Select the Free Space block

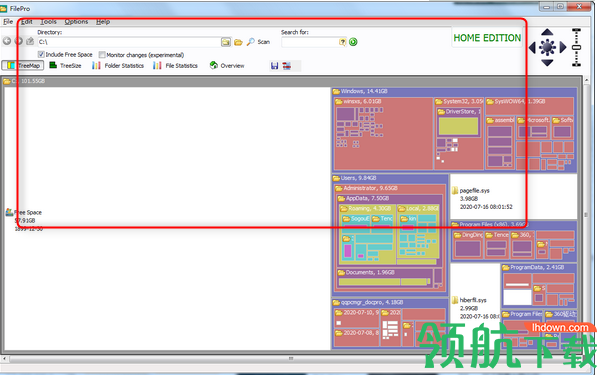[167, 219]
